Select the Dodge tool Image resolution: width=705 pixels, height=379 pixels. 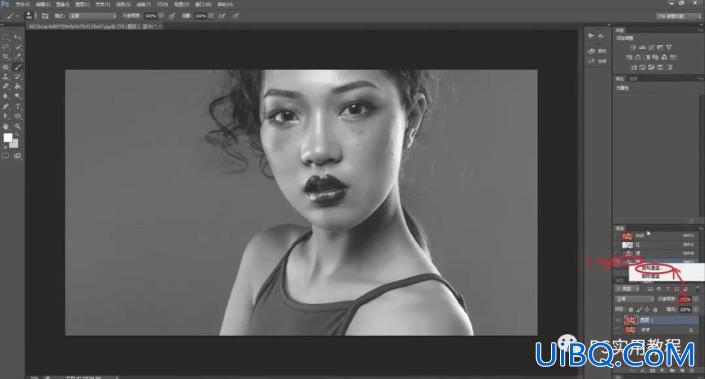tap(18, 96)
